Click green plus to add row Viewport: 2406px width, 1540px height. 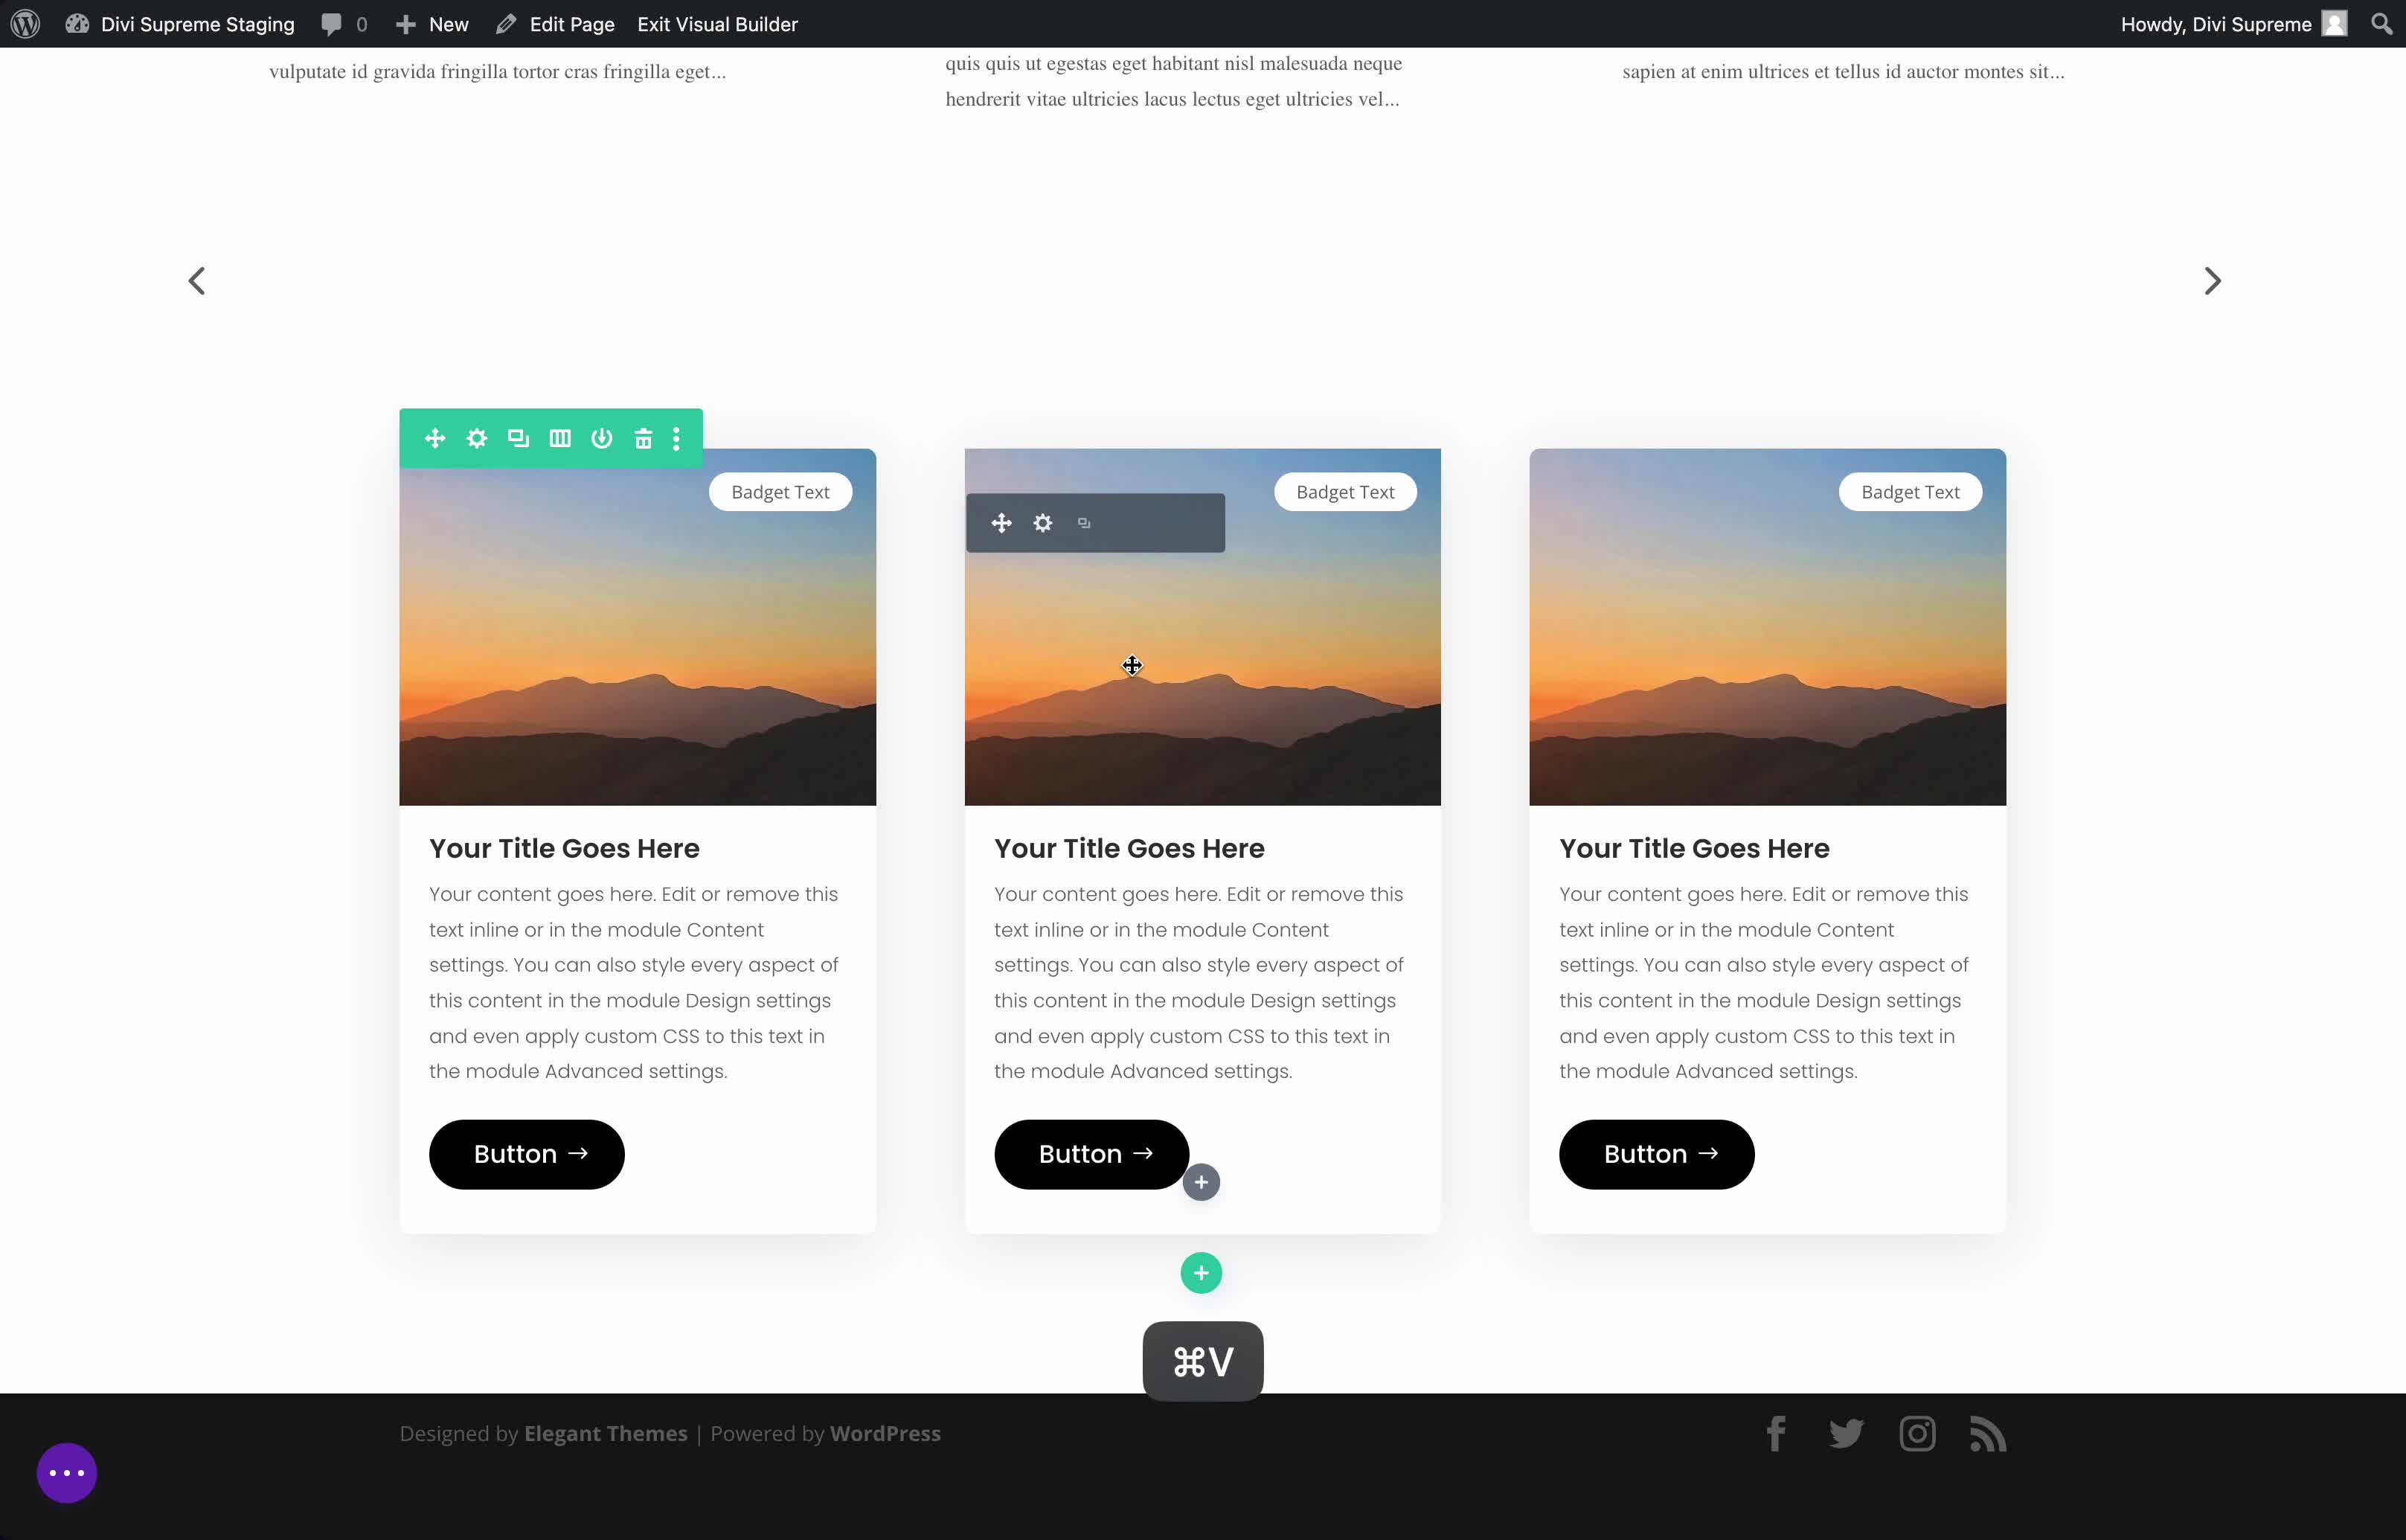point(1201,1273)
